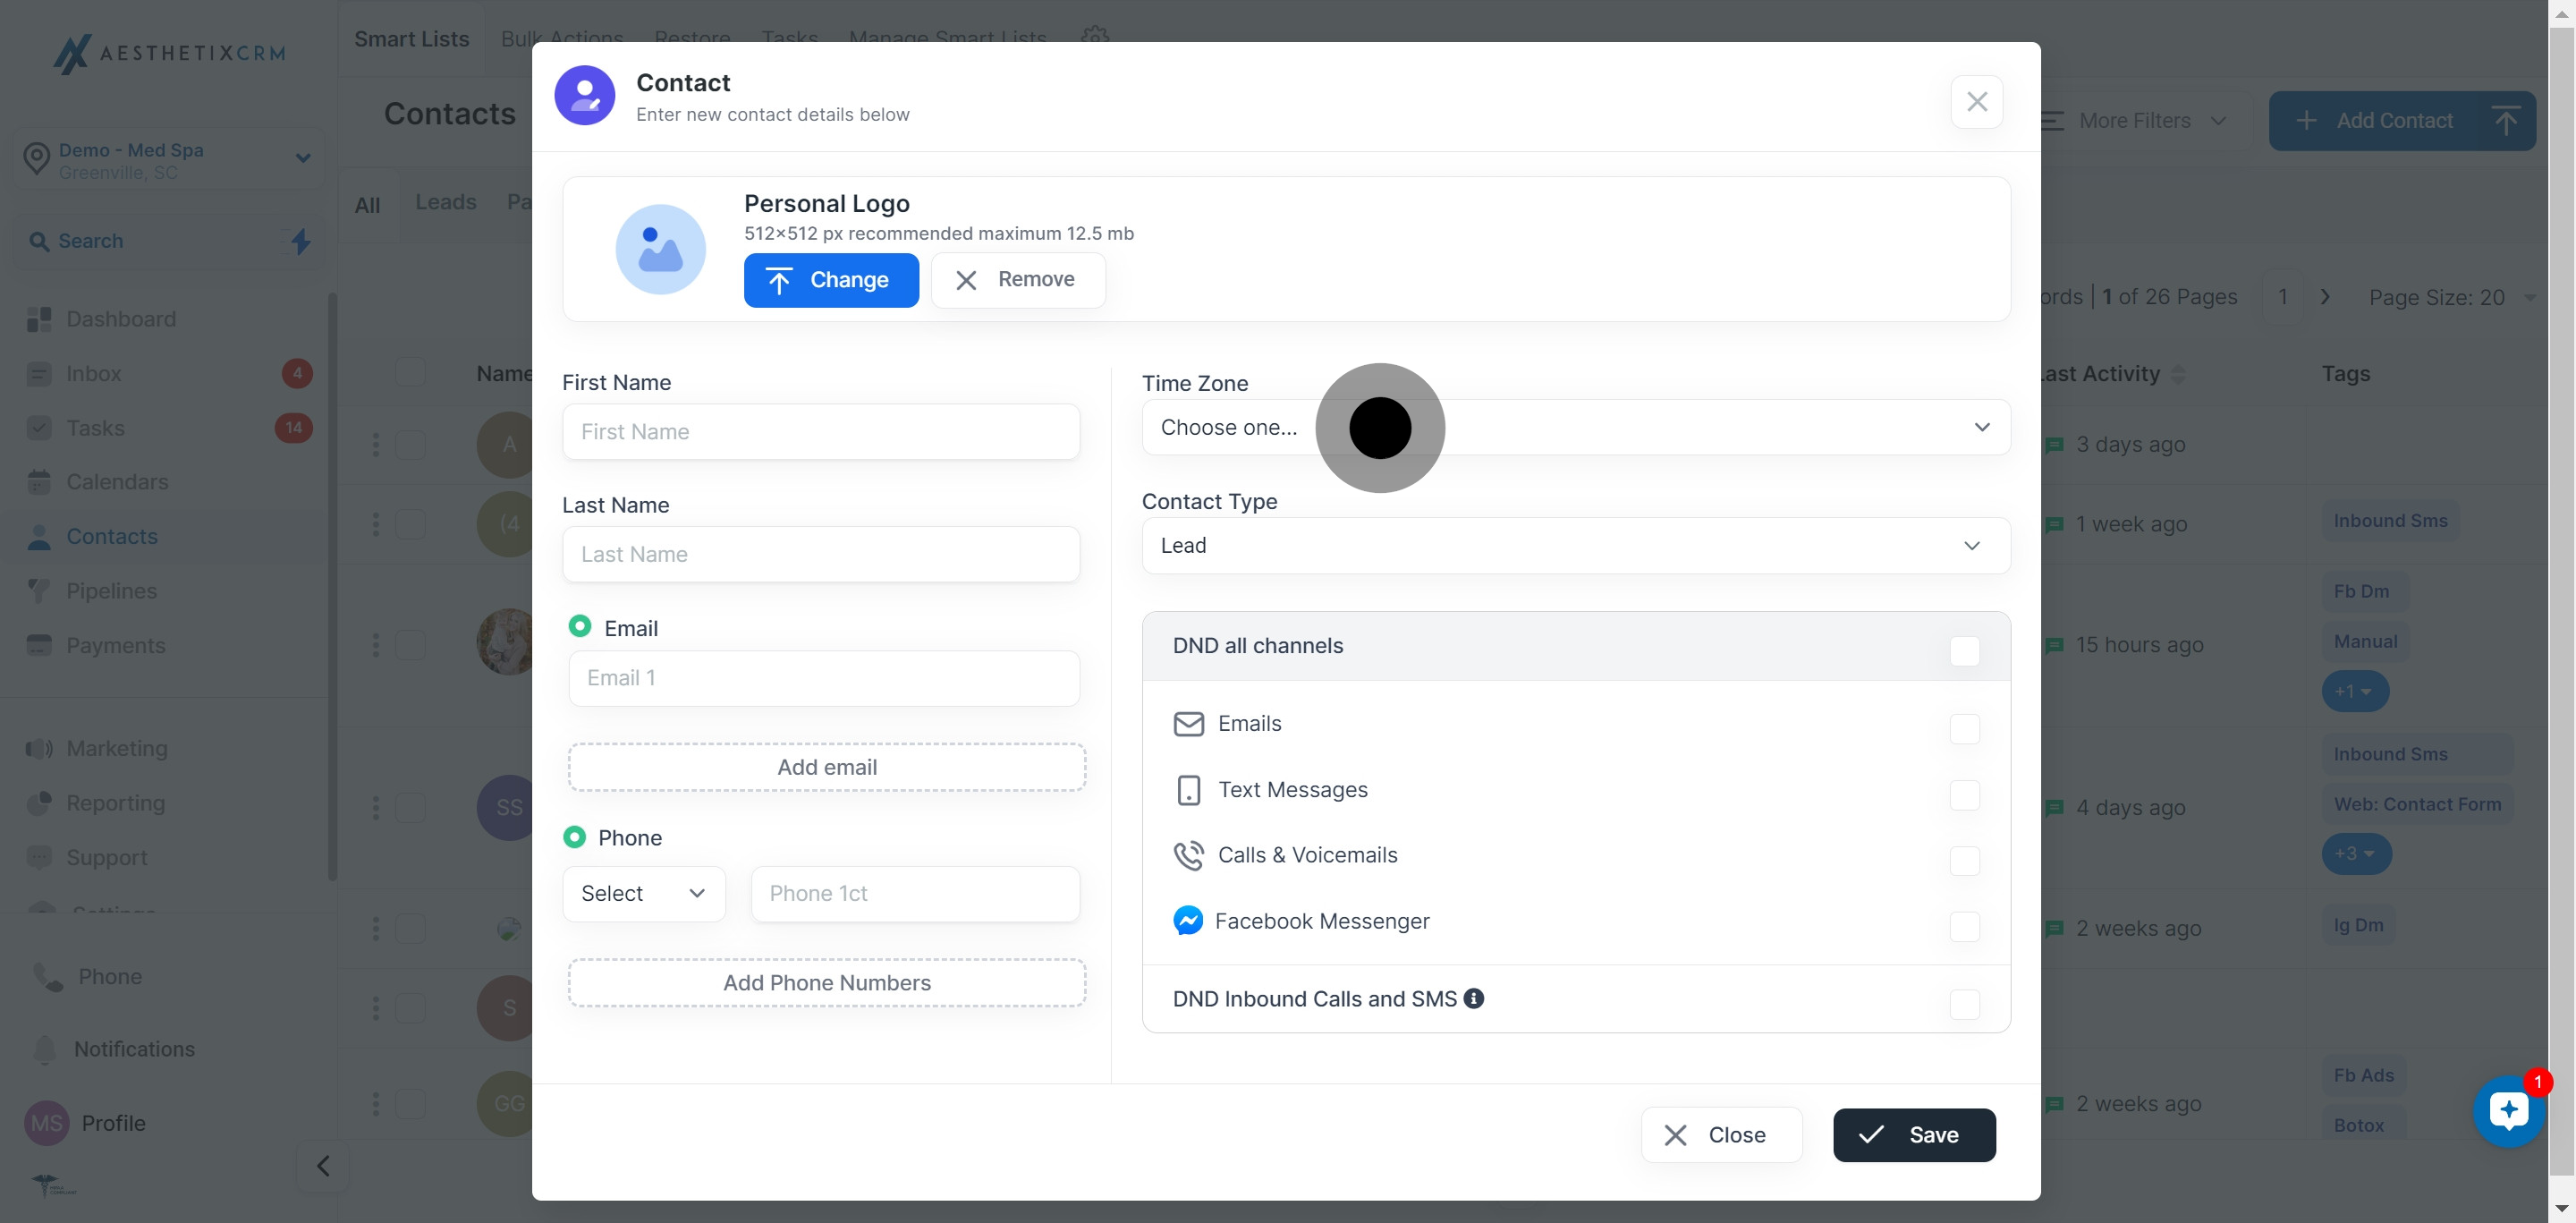
Task: Click the Facebook Messenger icon
Action: click(1187, 920)
